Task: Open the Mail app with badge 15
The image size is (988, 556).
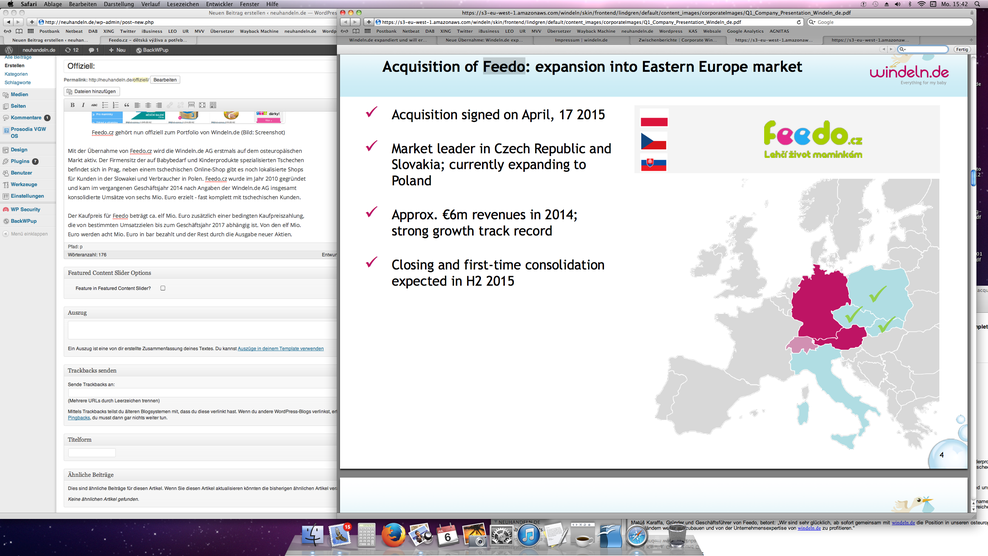Action: point(340,535)
